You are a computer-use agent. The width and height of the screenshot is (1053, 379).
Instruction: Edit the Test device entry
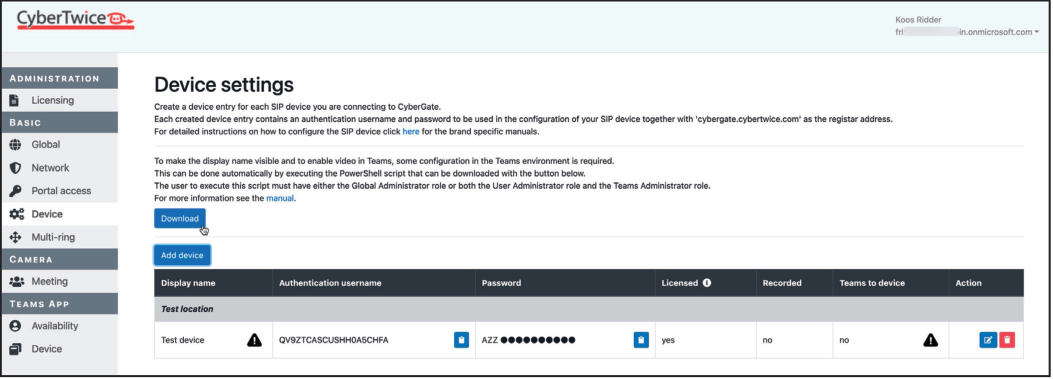click(988, 340)
